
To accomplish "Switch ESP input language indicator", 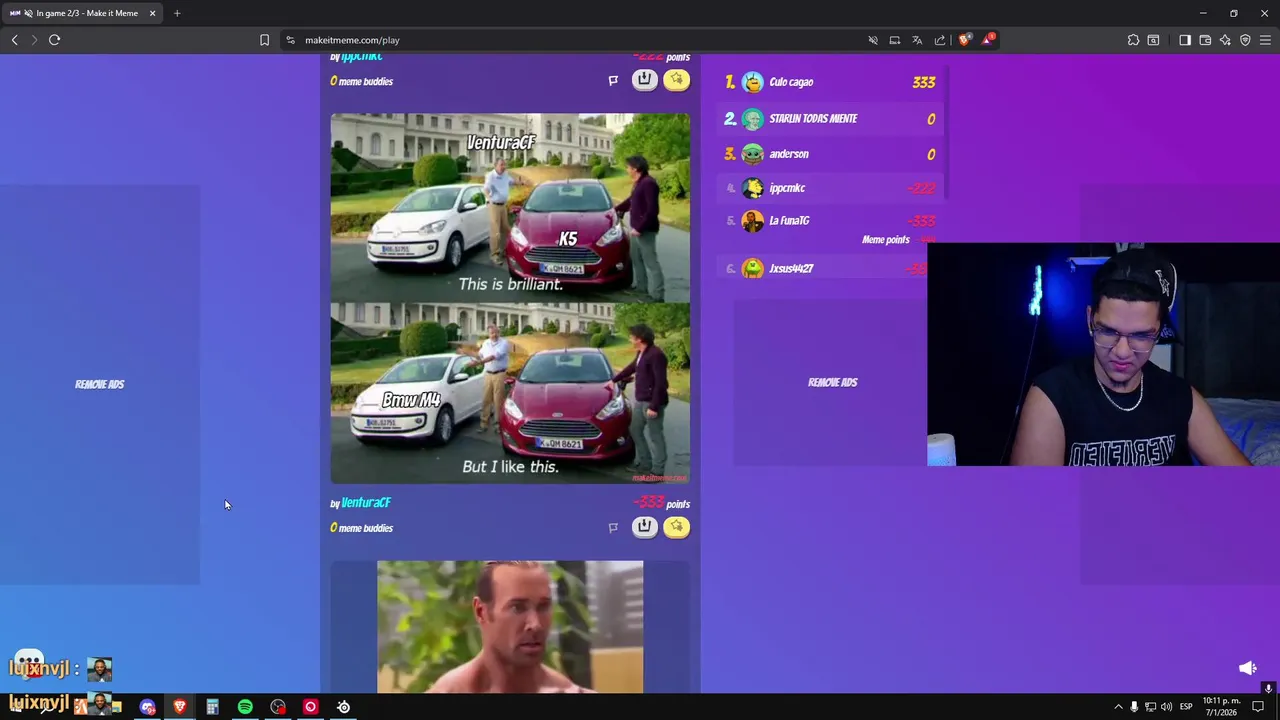I will coord(1186,707).
